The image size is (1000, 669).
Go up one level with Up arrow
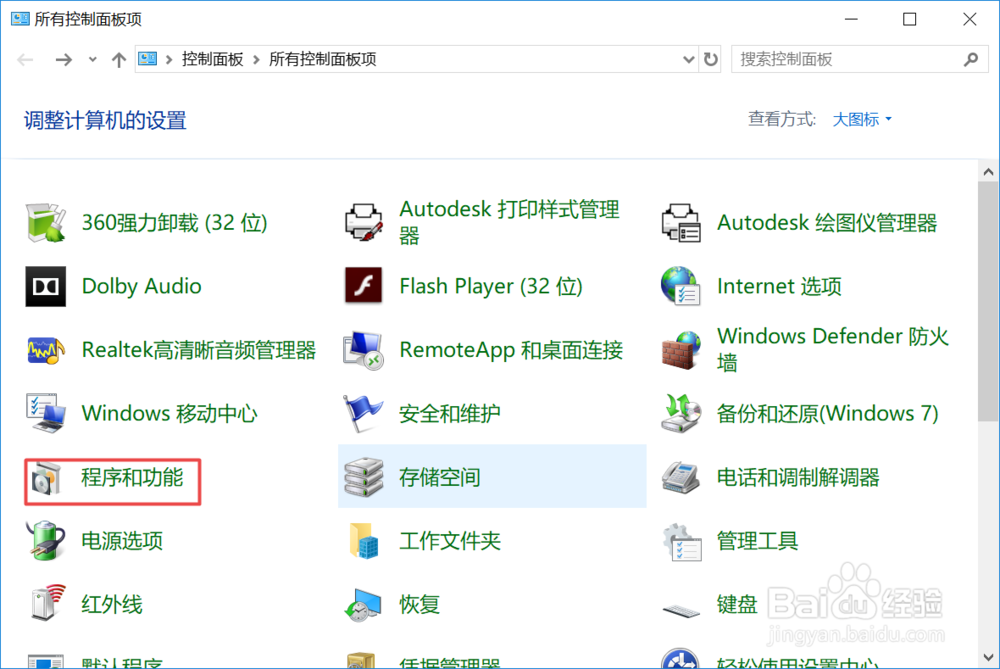pyautogui.click(x=119, y=59)
